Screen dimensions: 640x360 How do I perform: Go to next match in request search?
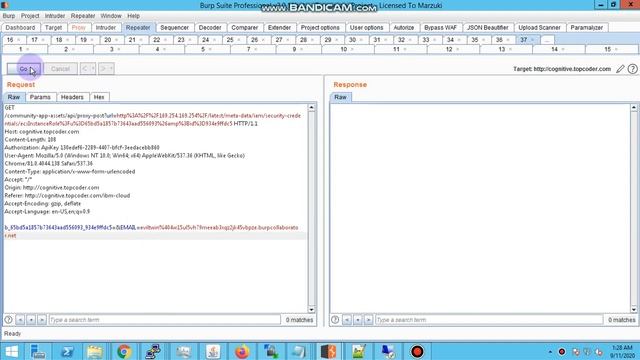42,320
